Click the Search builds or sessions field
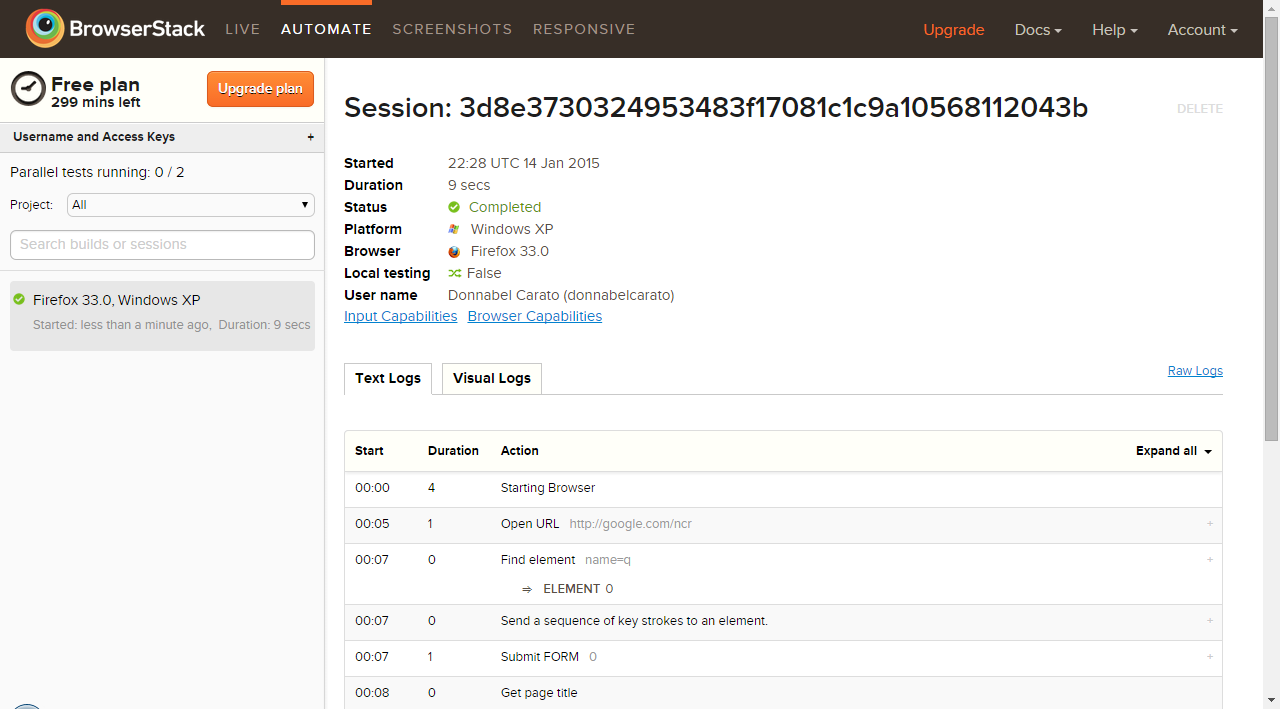This screenshot has width=1280, height=709. pyautogui.click(x=162, y=244)
